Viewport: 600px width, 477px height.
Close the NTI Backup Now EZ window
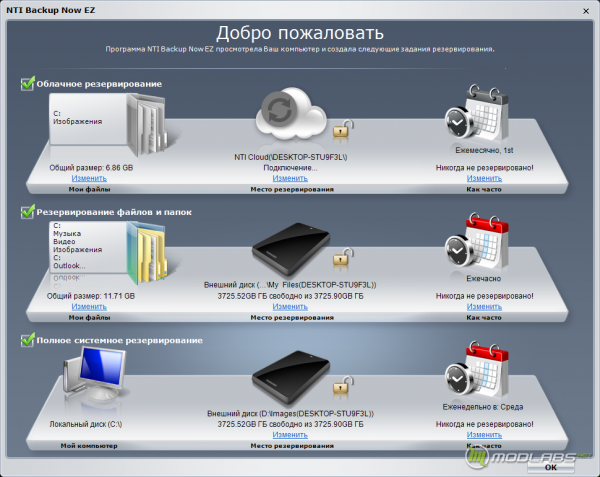click(x=586, y=11)
